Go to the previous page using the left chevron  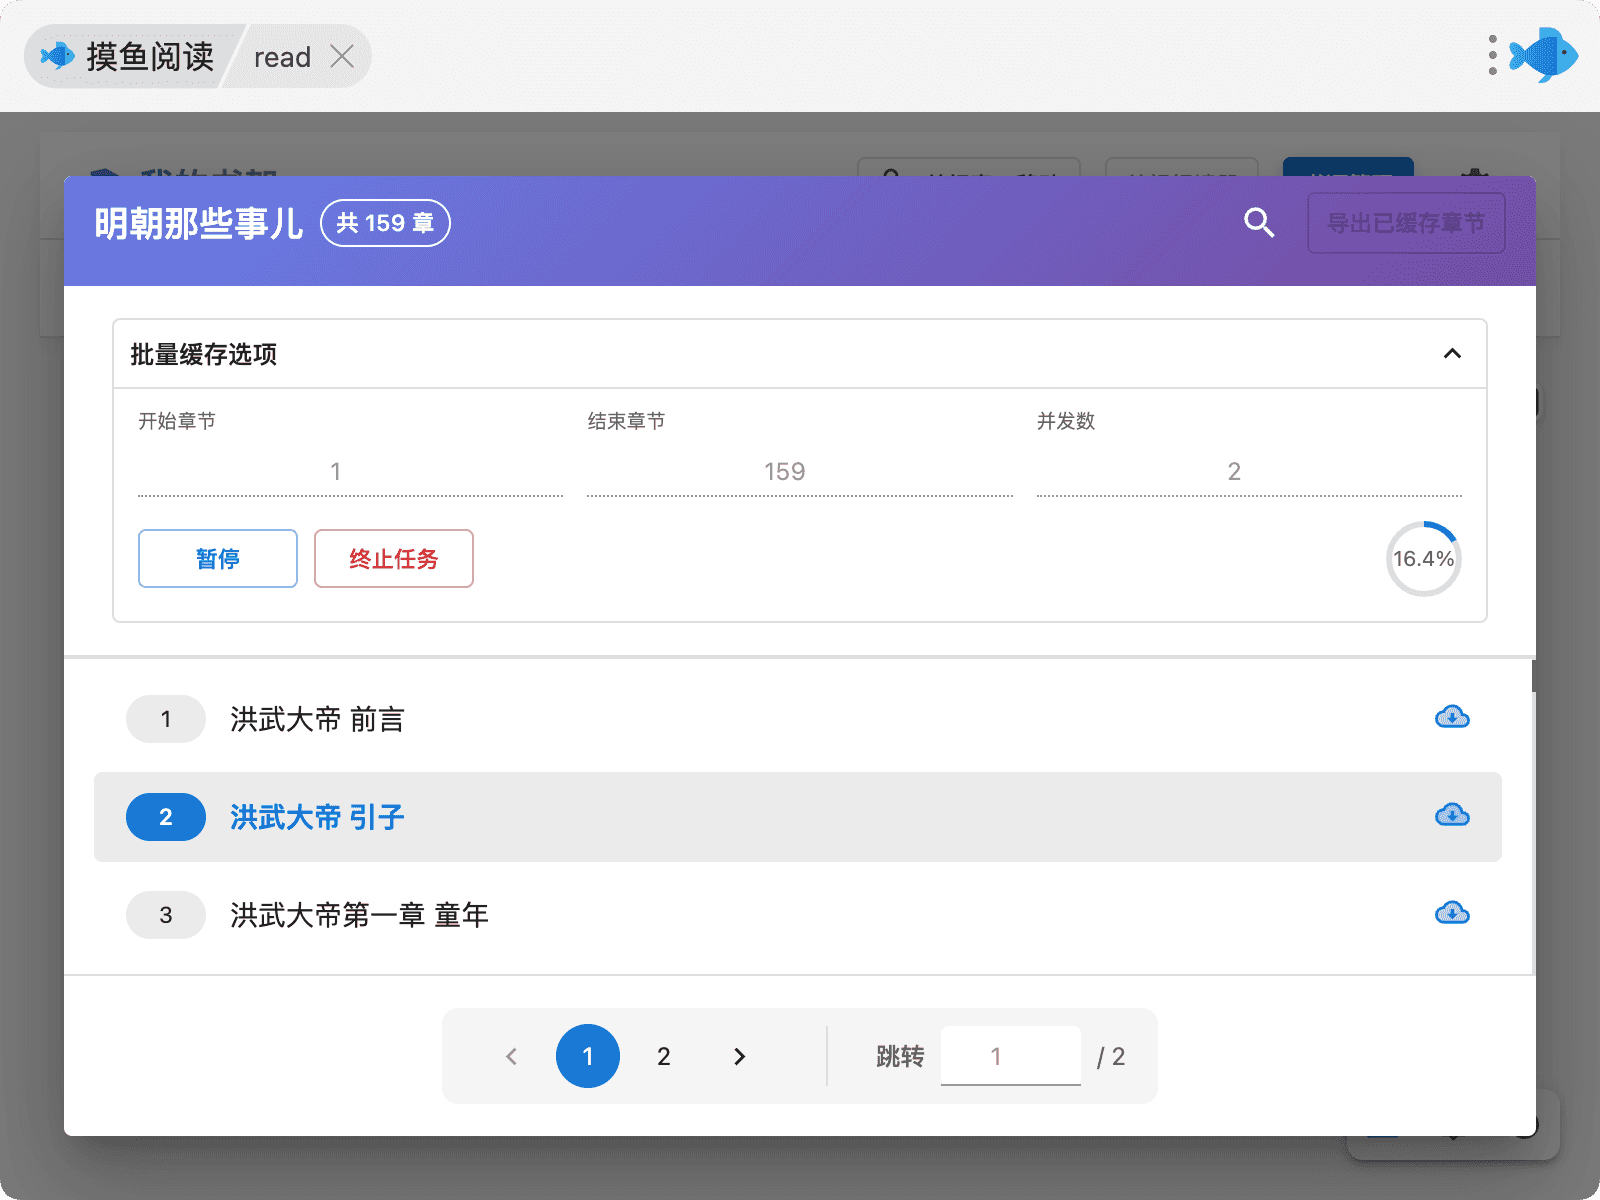coord(512,1056)
